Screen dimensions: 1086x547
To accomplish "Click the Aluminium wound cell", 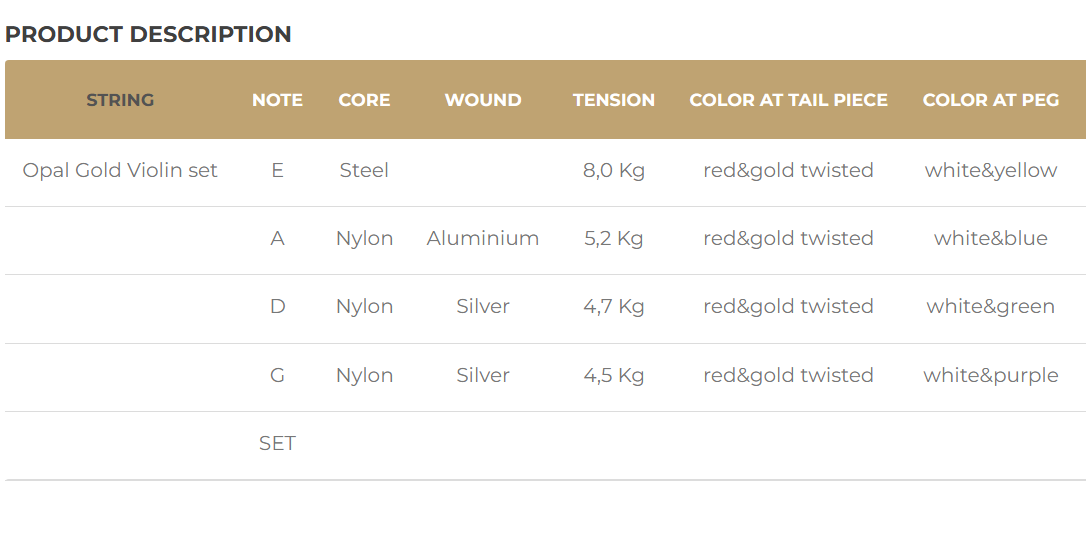I will pyautogui.click(x=483, y=238).
